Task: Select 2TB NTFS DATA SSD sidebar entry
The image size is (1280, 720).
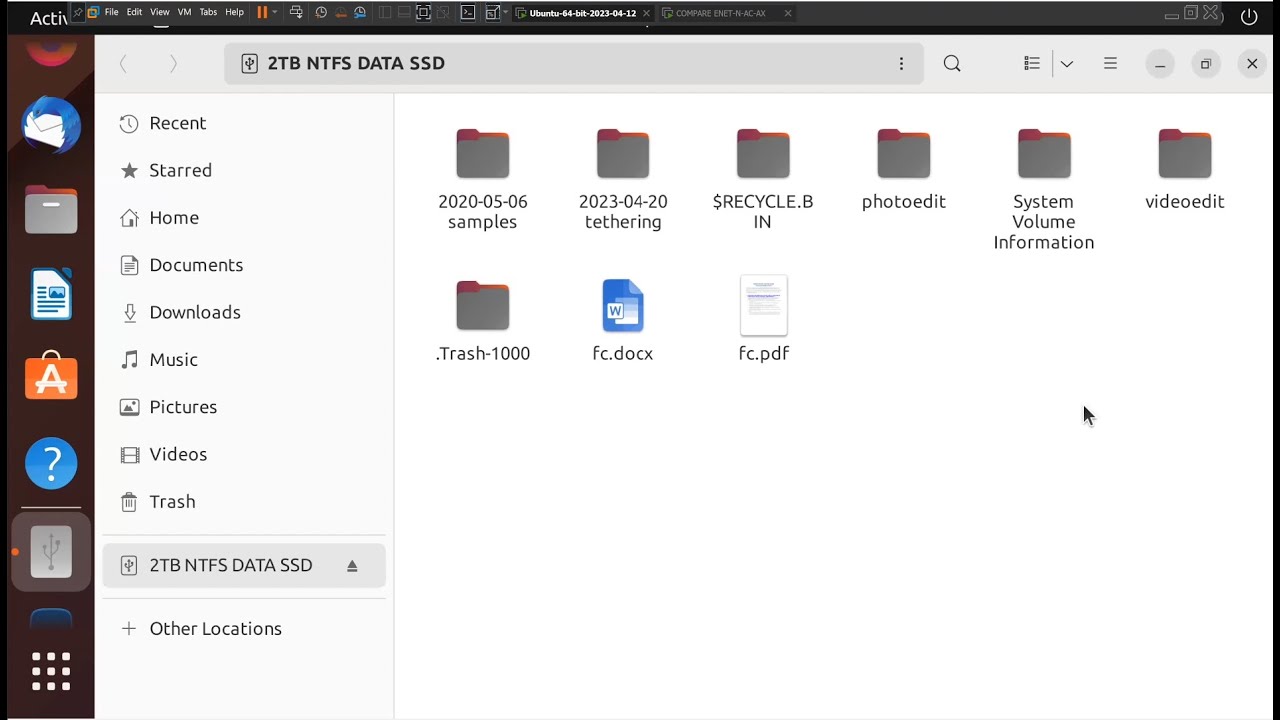Action: coord(244,565)
